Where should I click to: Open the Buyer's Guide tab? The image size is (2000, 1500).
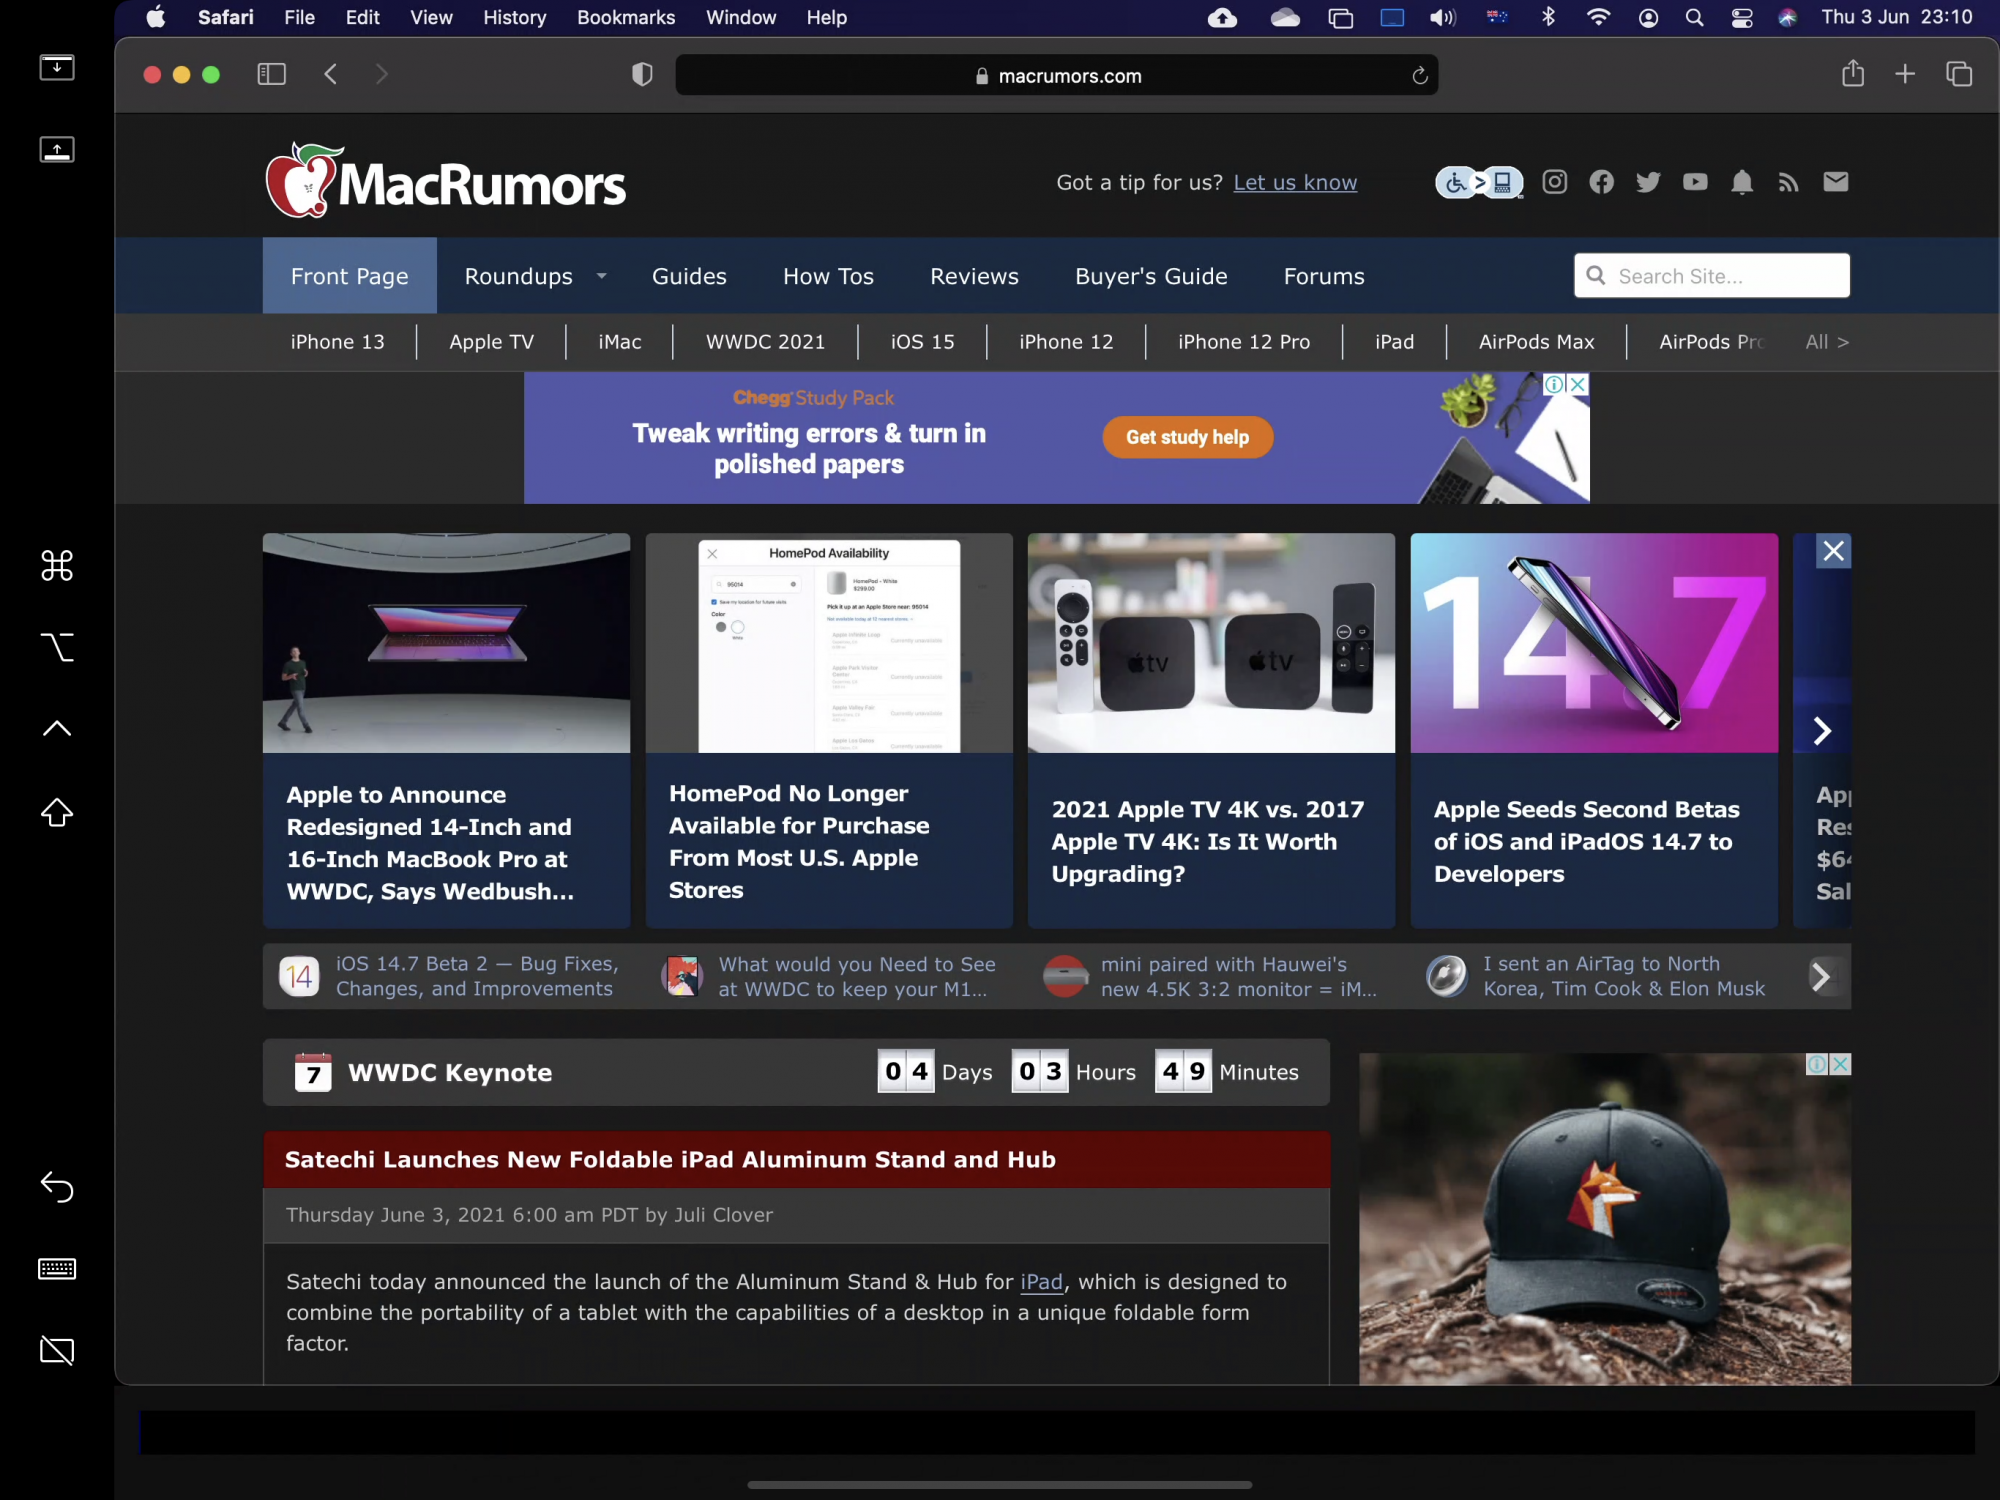click(x=1151, y=276)
